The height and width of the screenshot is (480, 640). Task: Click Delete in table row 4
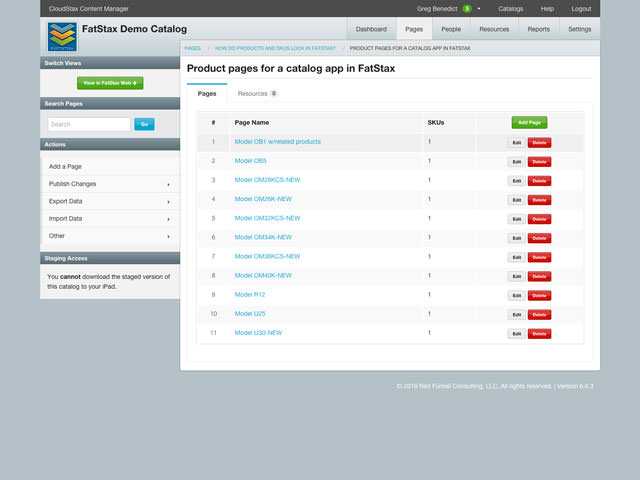tap(539, 200)
